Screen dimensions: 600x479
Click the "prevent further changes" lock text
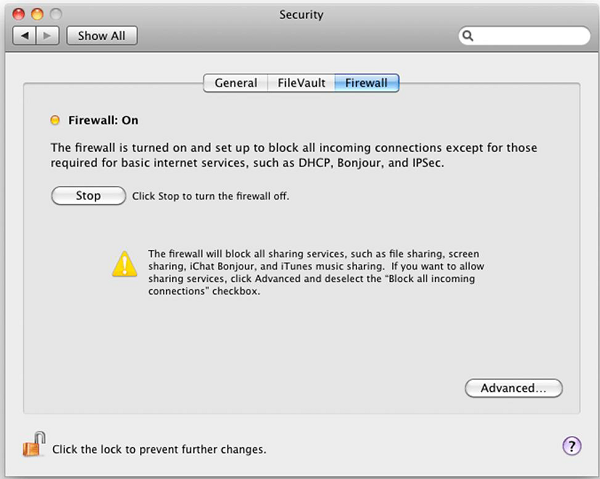pyautogui.click(x=159, y=450)
